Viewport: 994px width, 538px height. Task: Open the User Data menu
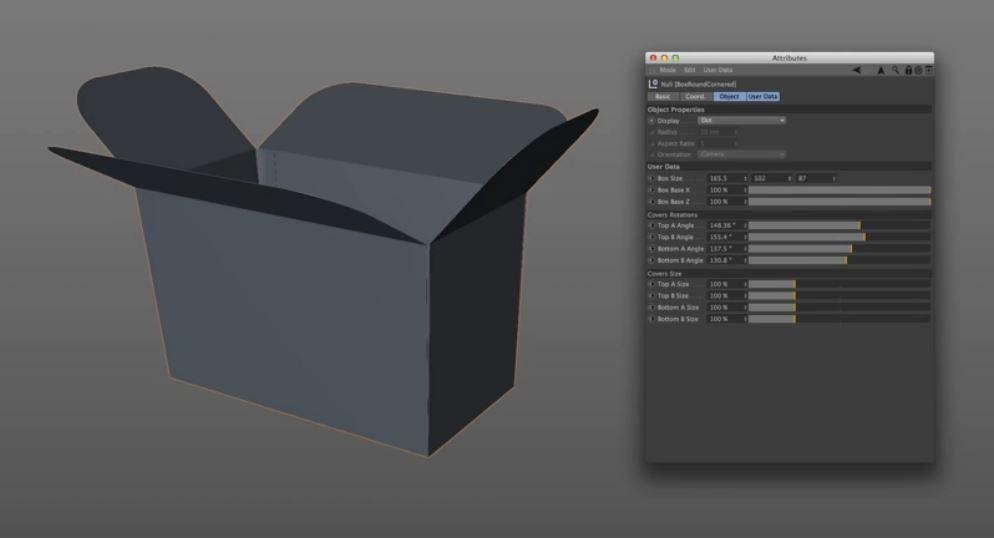(x=718, y=70)
